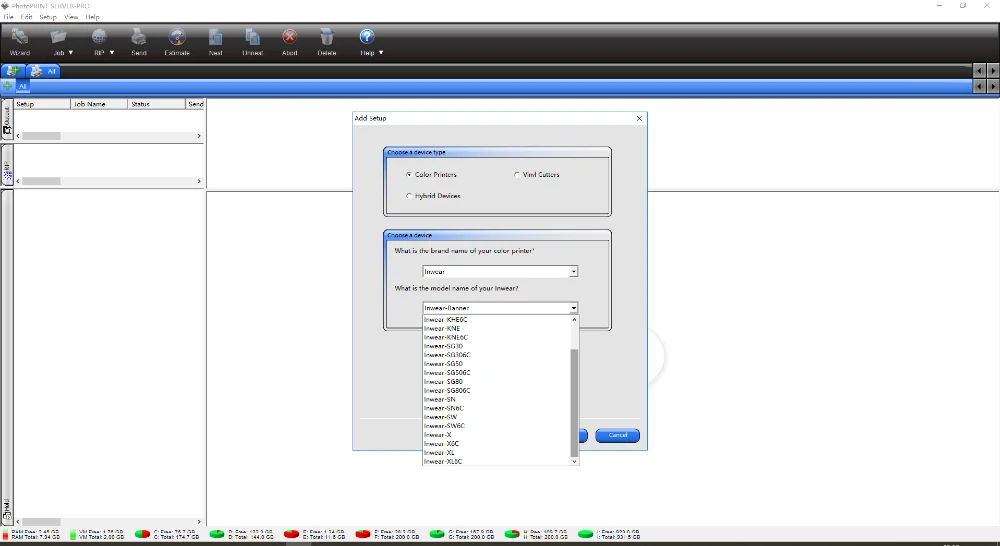Switch to the All printer tab
This screenshot has width=1000, height=546.
coord(43,71)
